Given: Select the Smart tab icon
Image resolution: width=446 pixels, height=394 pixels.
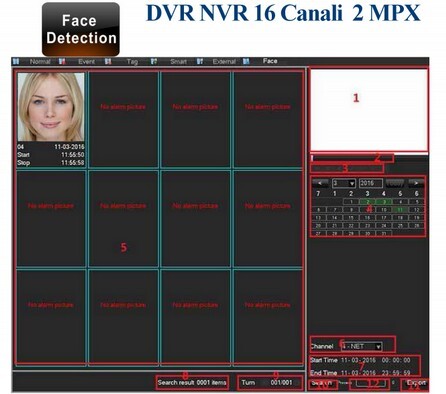Looking at the screenshot, I should pos(154,61).
